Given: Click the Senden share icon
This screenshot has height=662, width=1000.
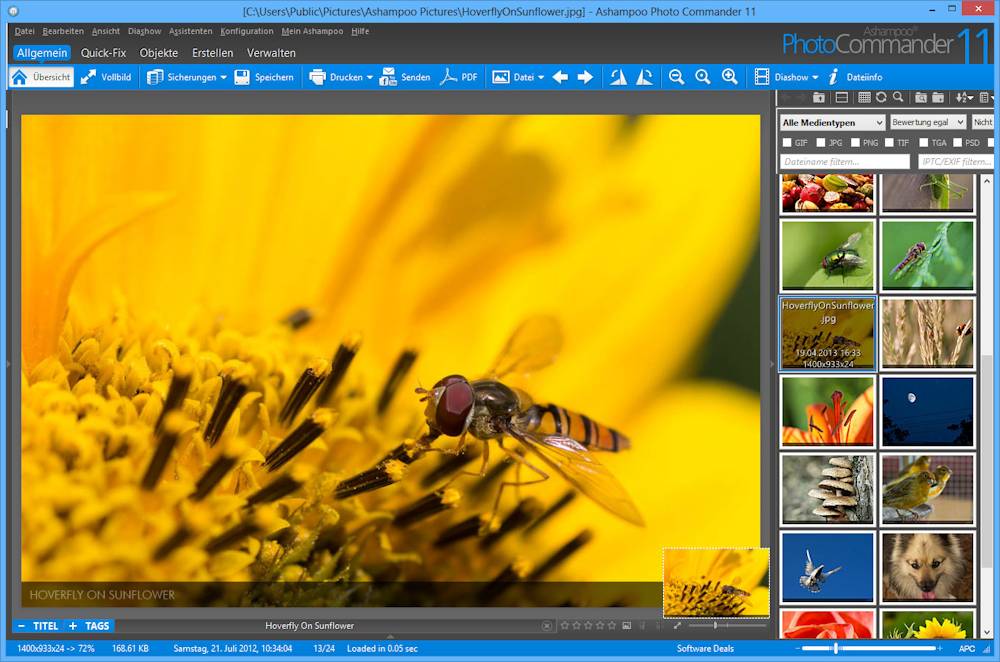Looking at the screenshot, I should pos(389,77).
